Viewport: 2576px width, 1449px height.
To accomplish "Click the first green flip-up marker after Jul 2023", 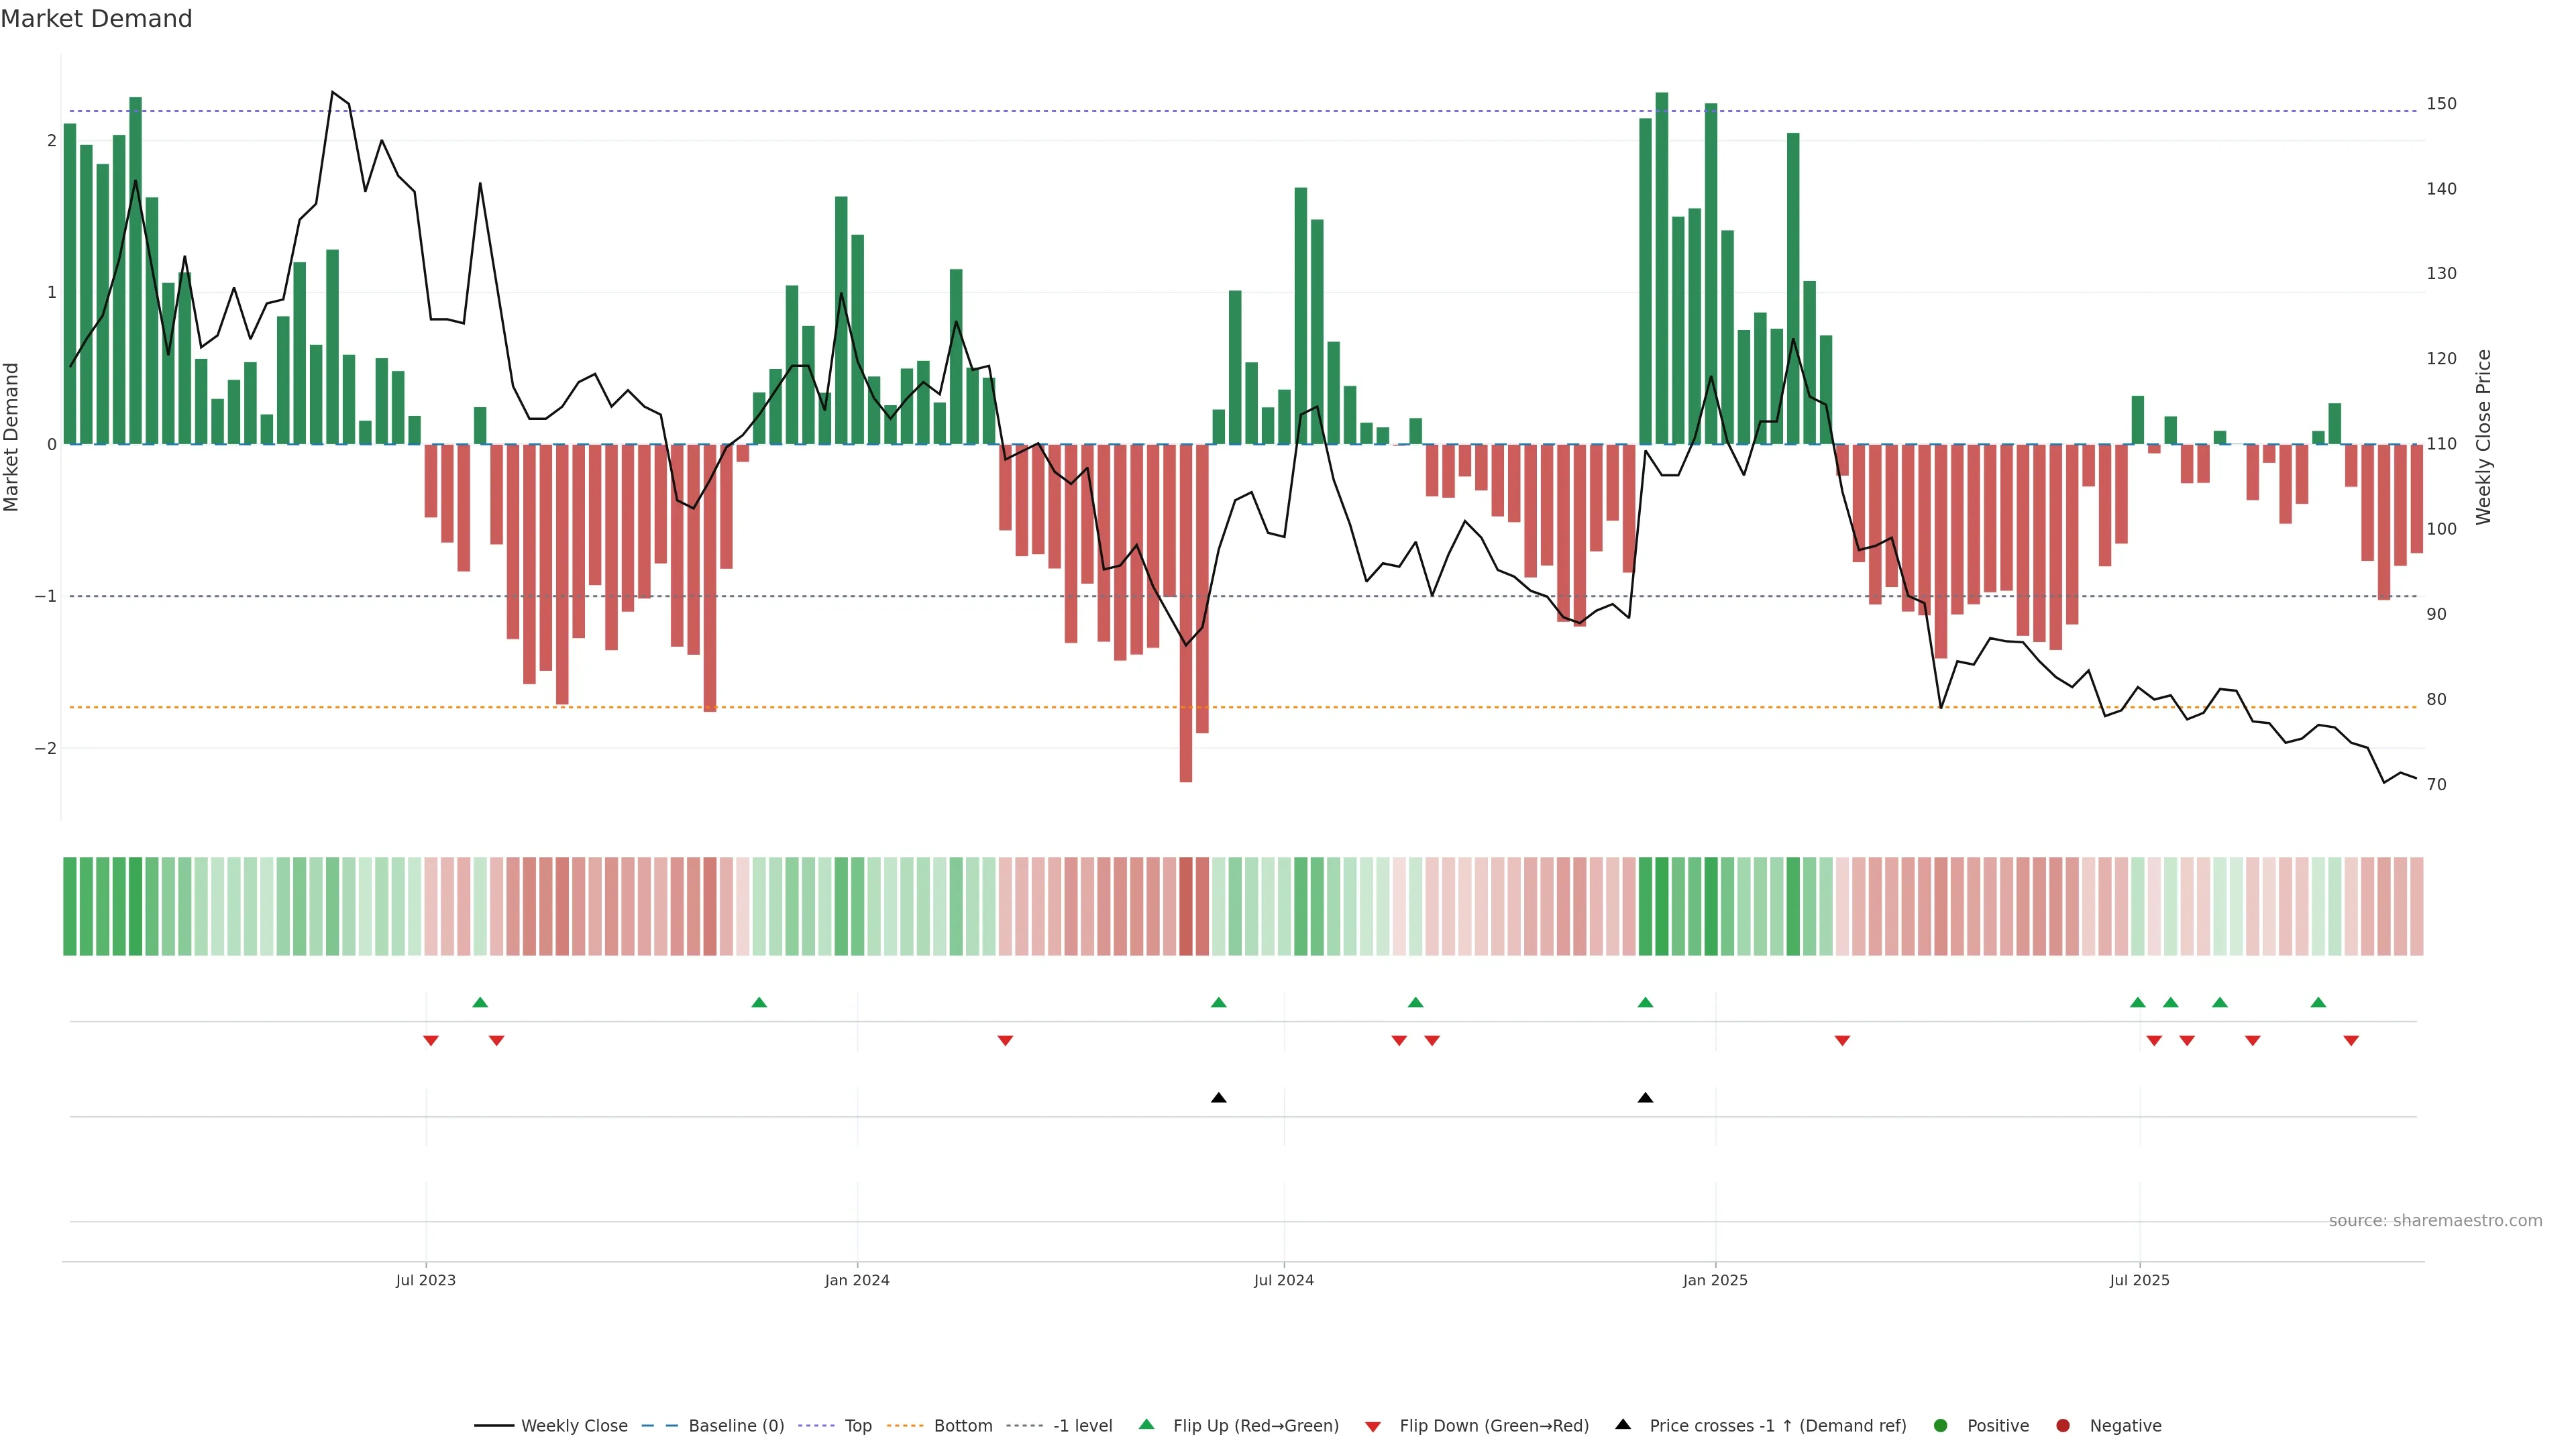I will click(480, 1002).
